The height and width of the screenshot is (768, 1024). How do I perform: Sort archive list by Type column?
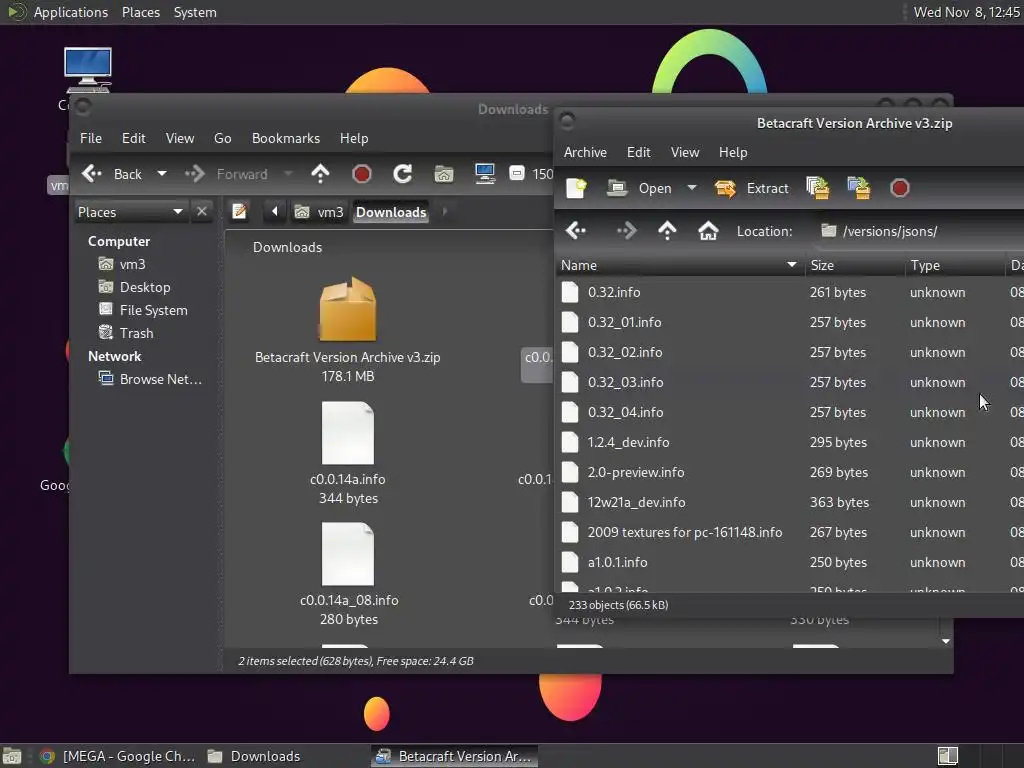(955, 265)
